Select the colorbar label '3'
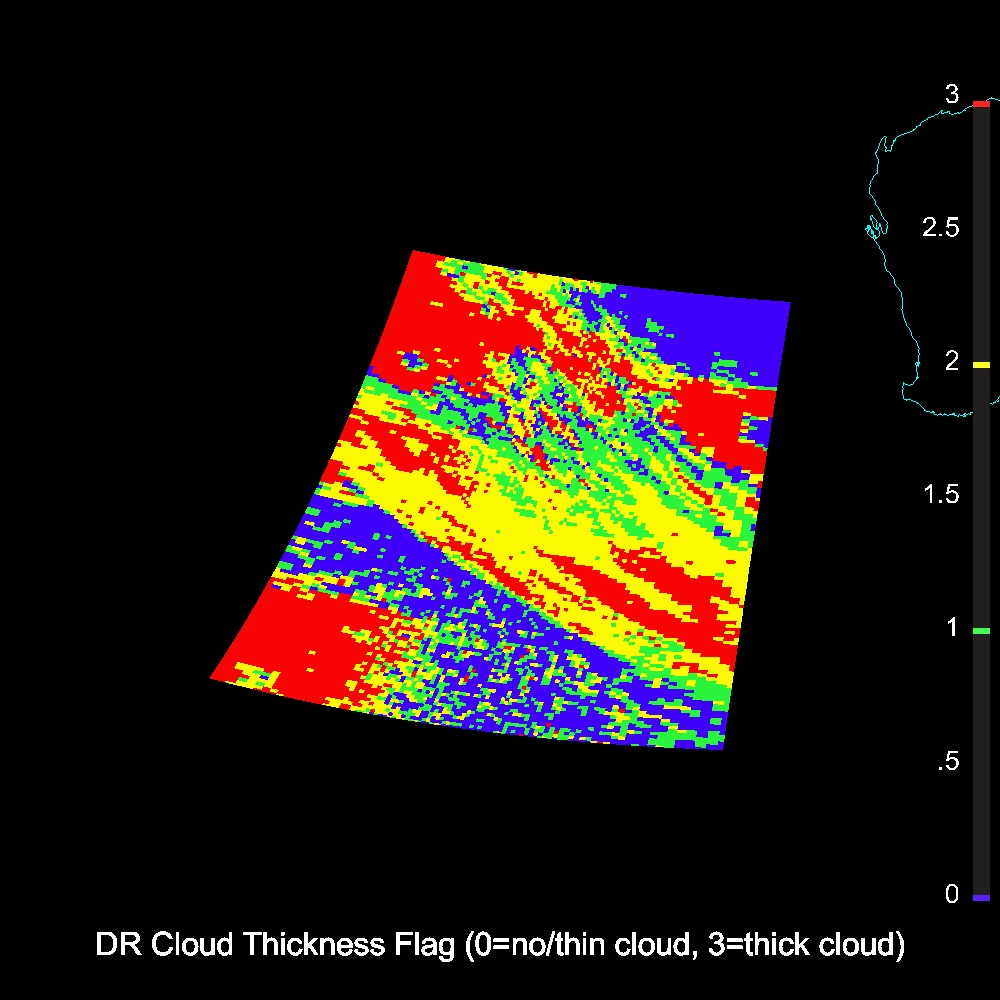 [952, 95]
